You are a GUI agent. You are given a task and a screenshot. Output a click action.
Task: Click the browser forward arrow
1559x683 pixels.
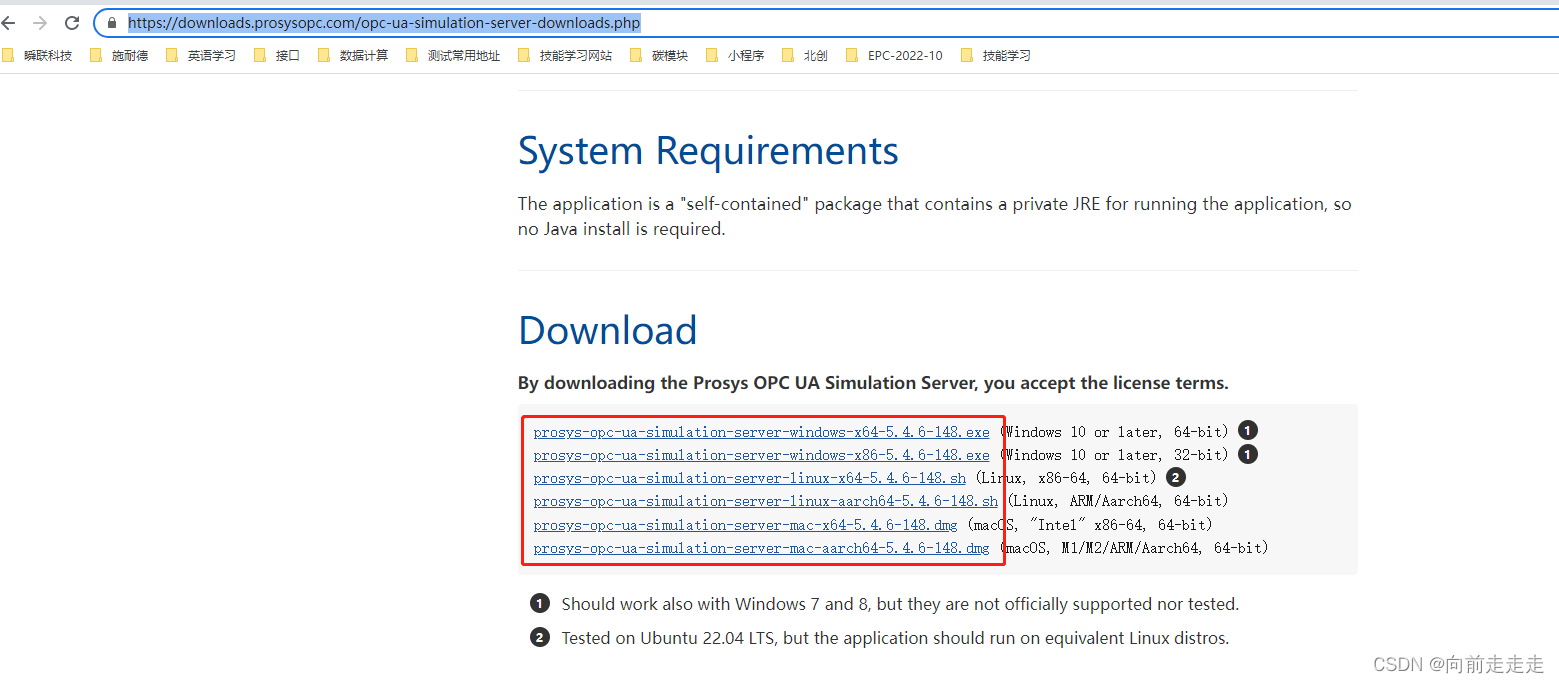(x=40, y=22)
